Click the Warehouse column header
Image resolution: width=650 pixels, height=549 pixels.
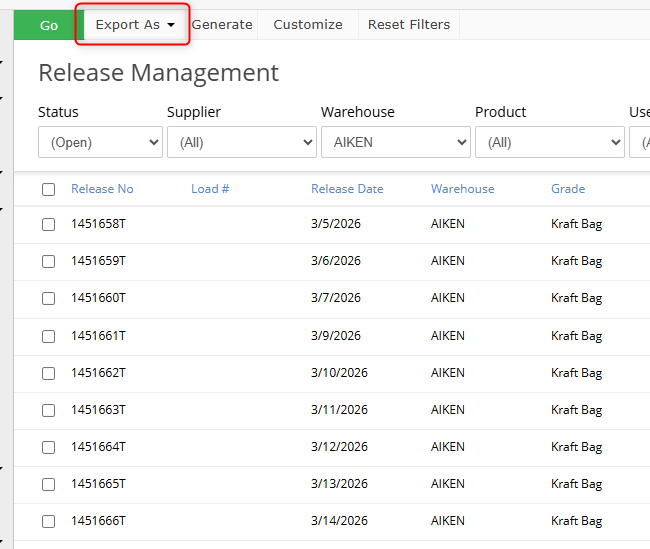click(462, 189)
